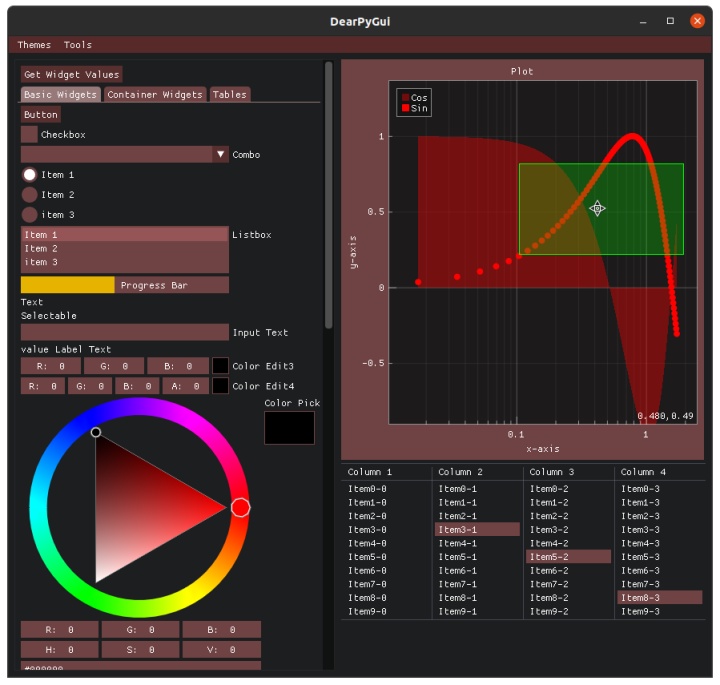Select Item 1 in the Listbox
The image size is (720, 685).
pyautogui.click(x=124, y=235)
